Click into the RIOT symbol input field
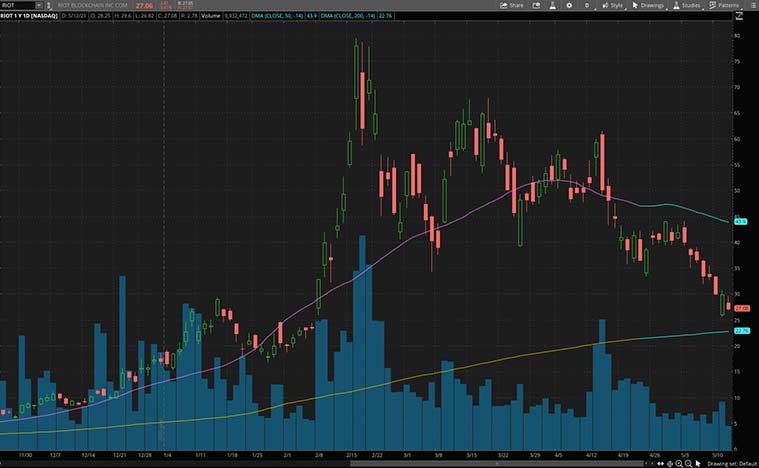The width and height of the screenshot is (759, 468). pyautogui.click(x=18, y=5)
